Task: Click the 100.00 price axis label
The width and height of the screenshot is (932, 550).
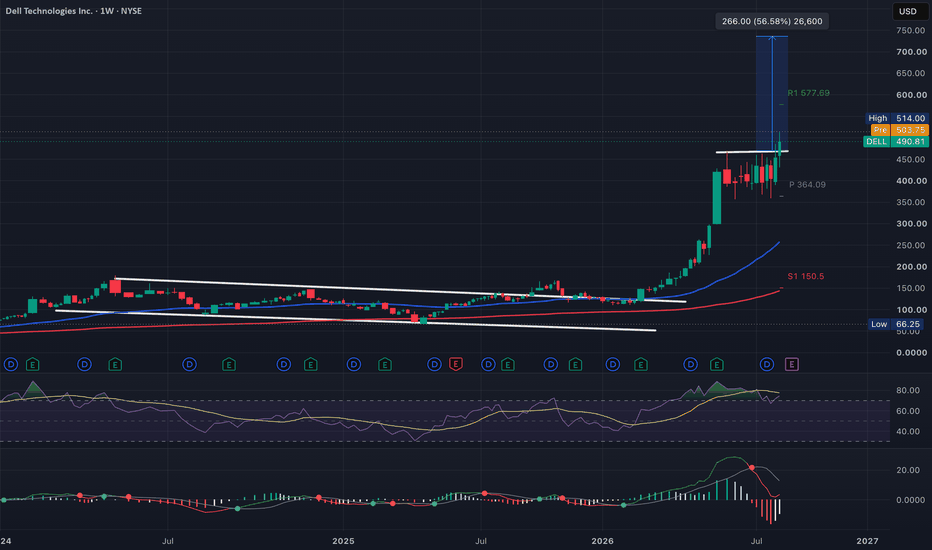Action: coord(911,310)
